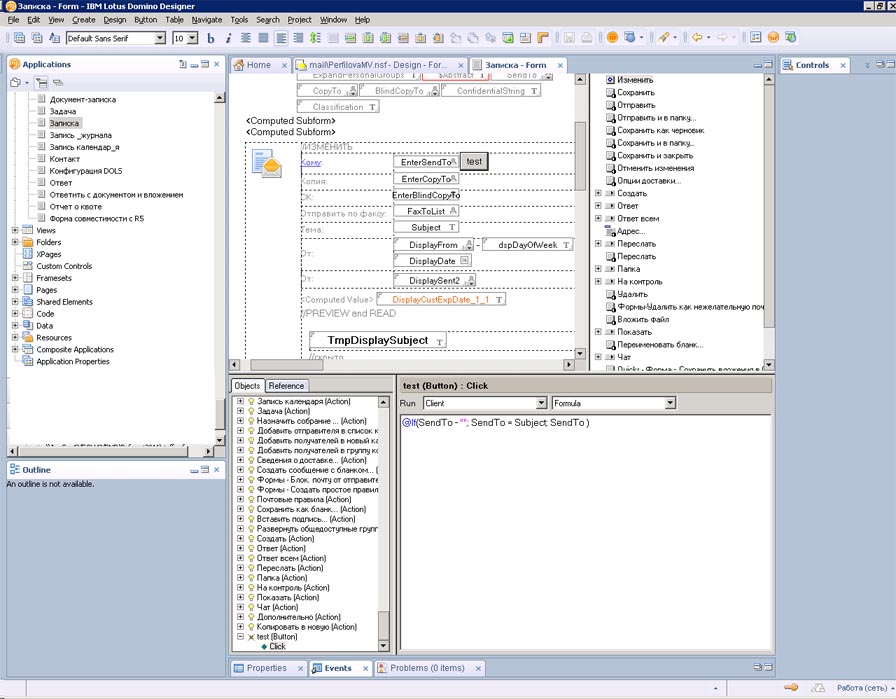Click the yellow Back navigation arrow

coord(697,38)
